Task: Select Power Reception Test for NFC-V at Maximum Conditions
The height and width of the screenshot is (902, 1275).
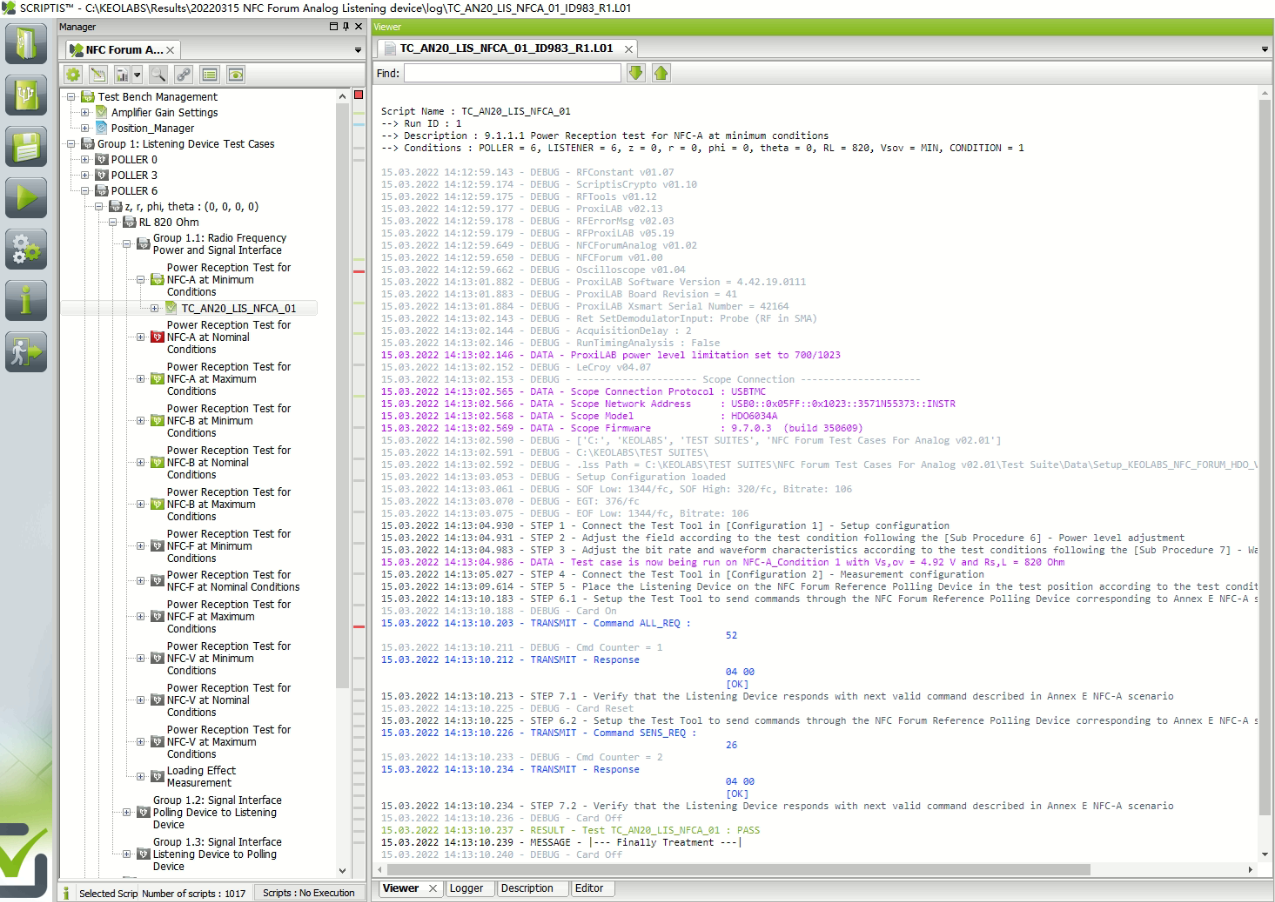Action: (x=229, y=742)
